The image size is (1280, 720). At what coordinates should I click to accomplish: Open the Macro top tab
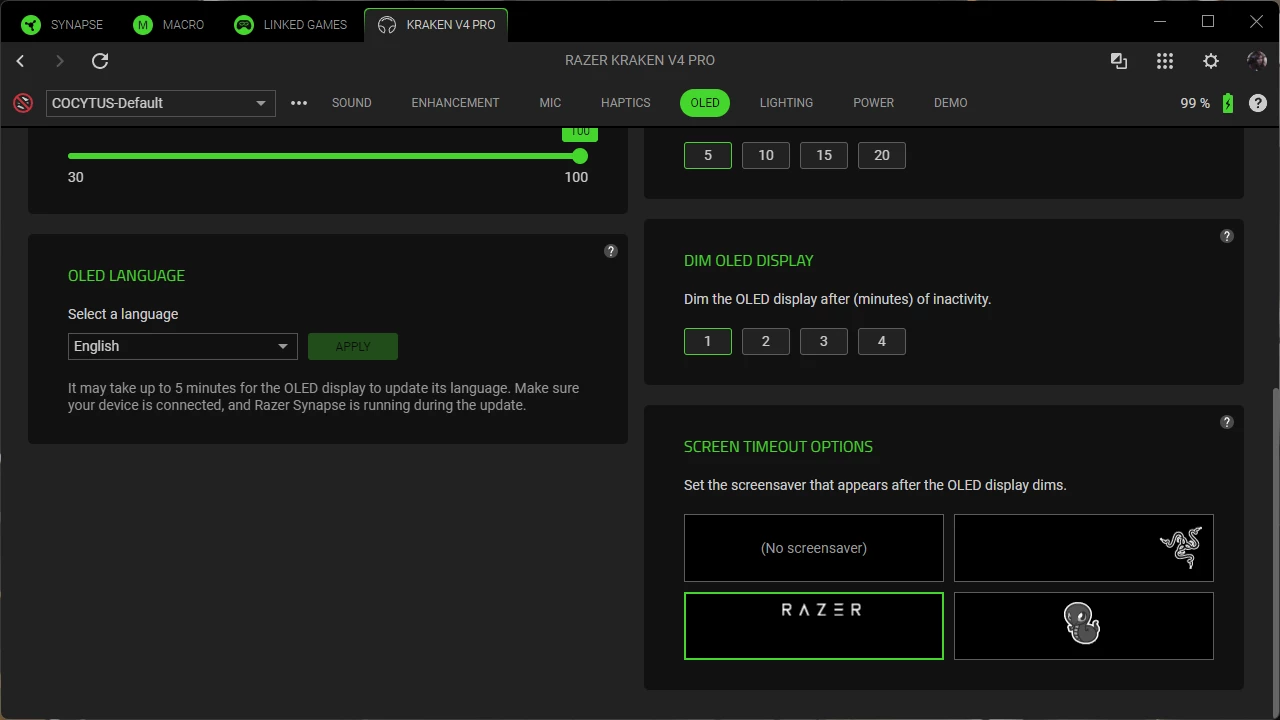[x=168, y=24]
